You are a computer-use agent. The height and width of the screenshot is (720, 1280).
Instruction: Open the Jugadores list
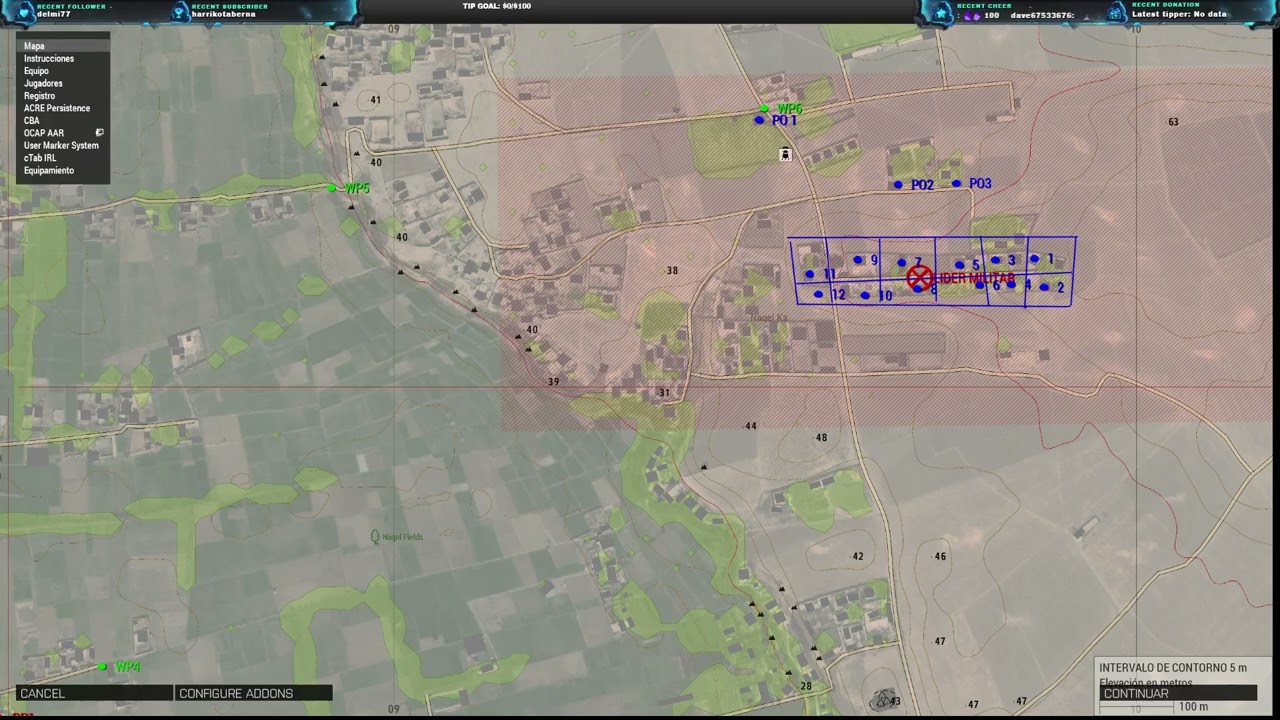(63, 84)
